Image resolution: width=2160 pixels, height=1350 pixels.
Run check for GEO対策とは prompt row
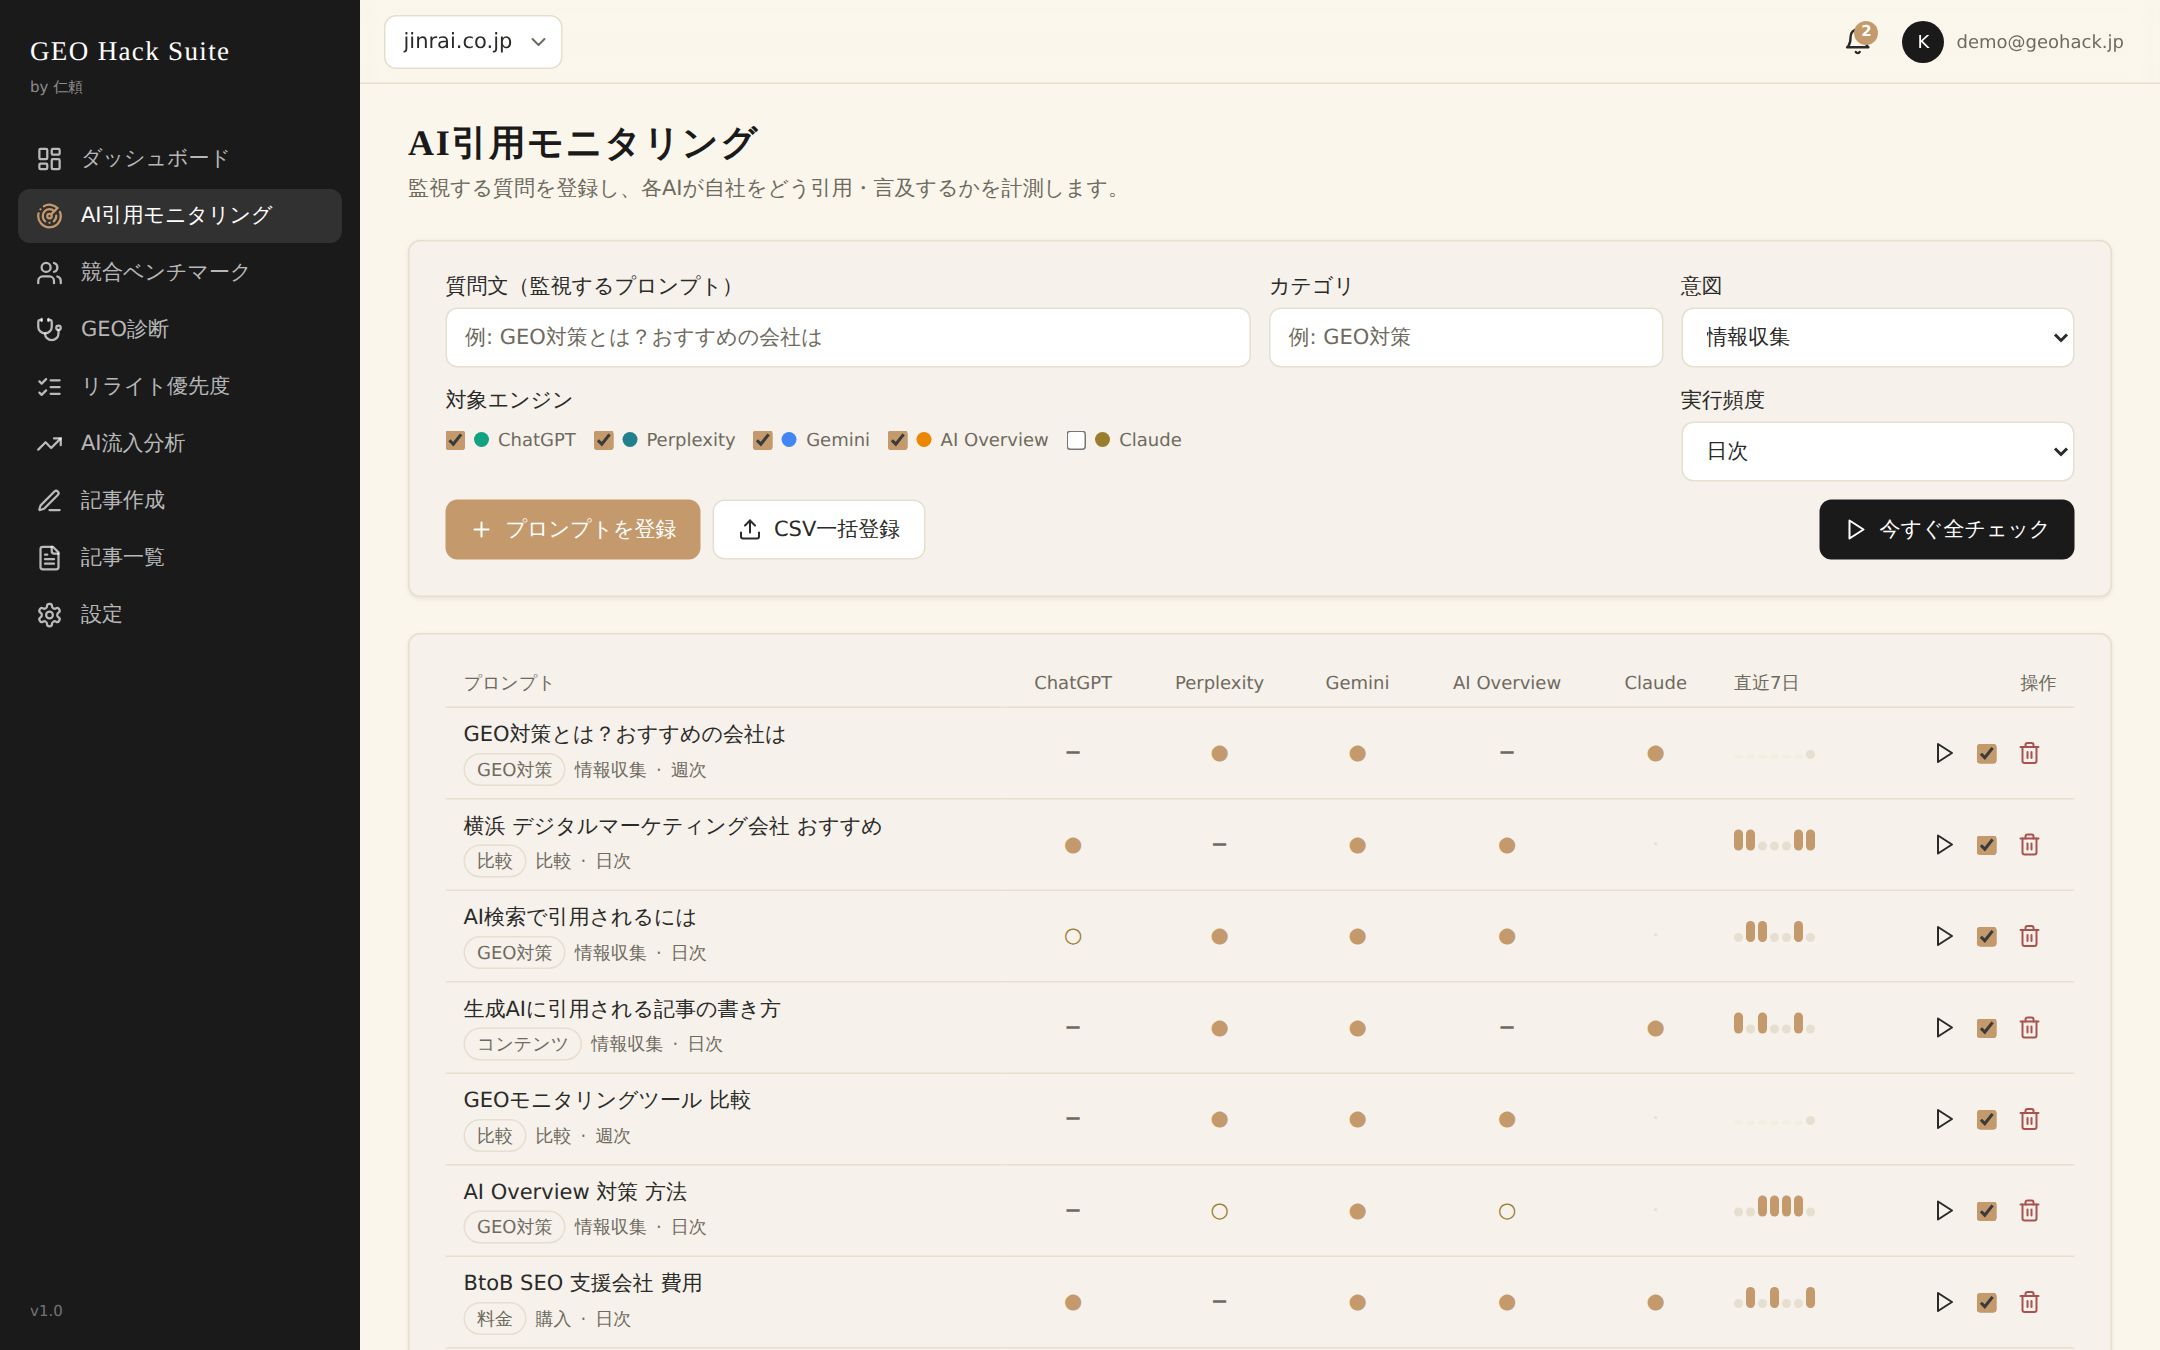1944,753
